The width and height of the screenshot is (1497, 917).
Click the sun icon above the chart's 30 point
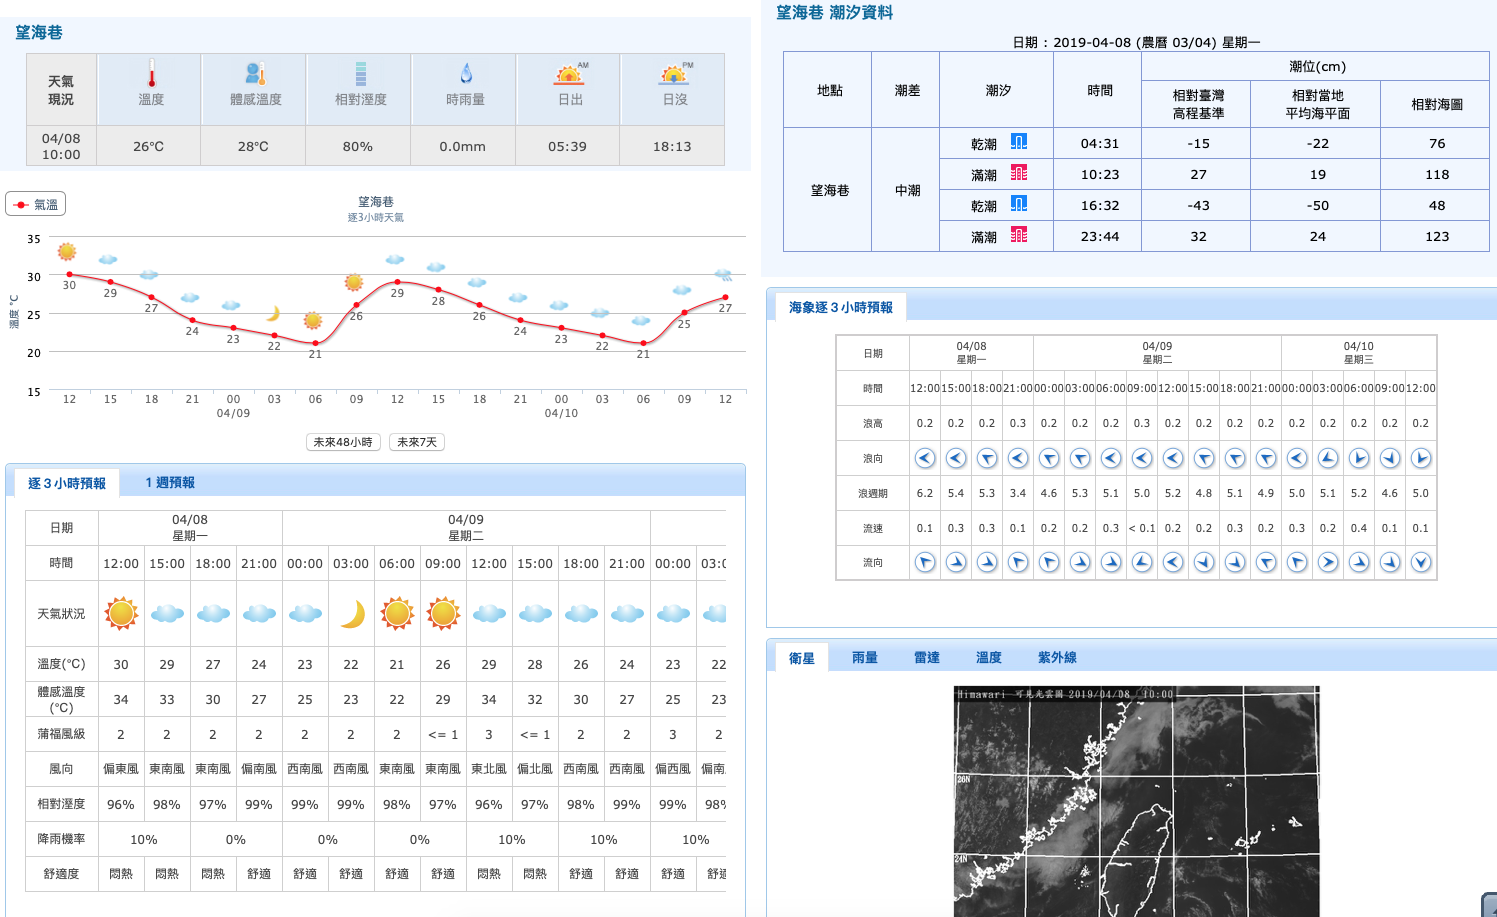[x=67, y=252]
